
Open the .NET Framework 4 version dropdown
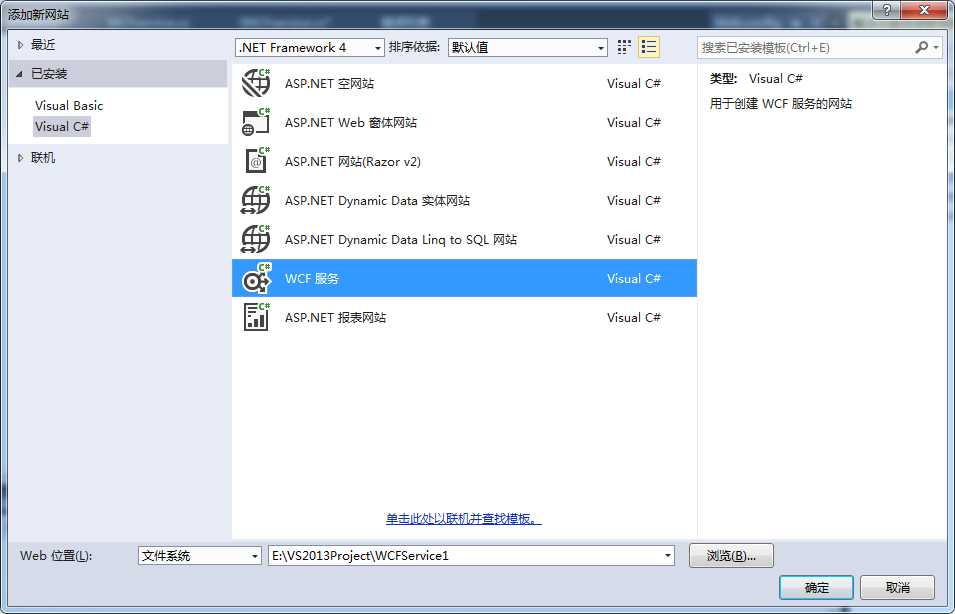tap(309, 48)
